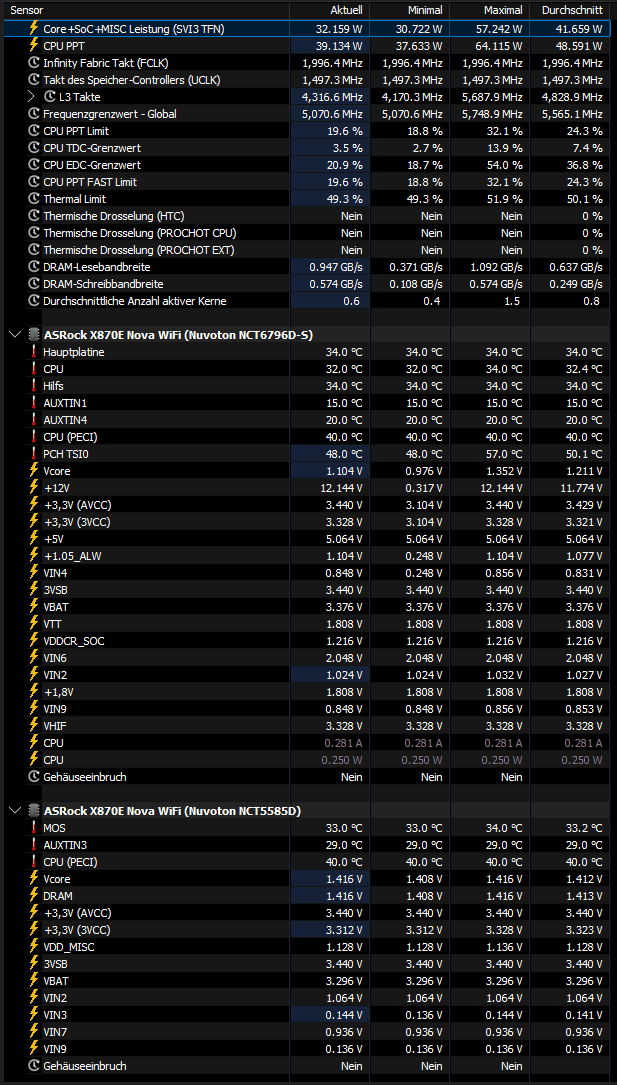
Task: Select the 3VSB row label in NCT5585D group
Action: tap(55, 963)
